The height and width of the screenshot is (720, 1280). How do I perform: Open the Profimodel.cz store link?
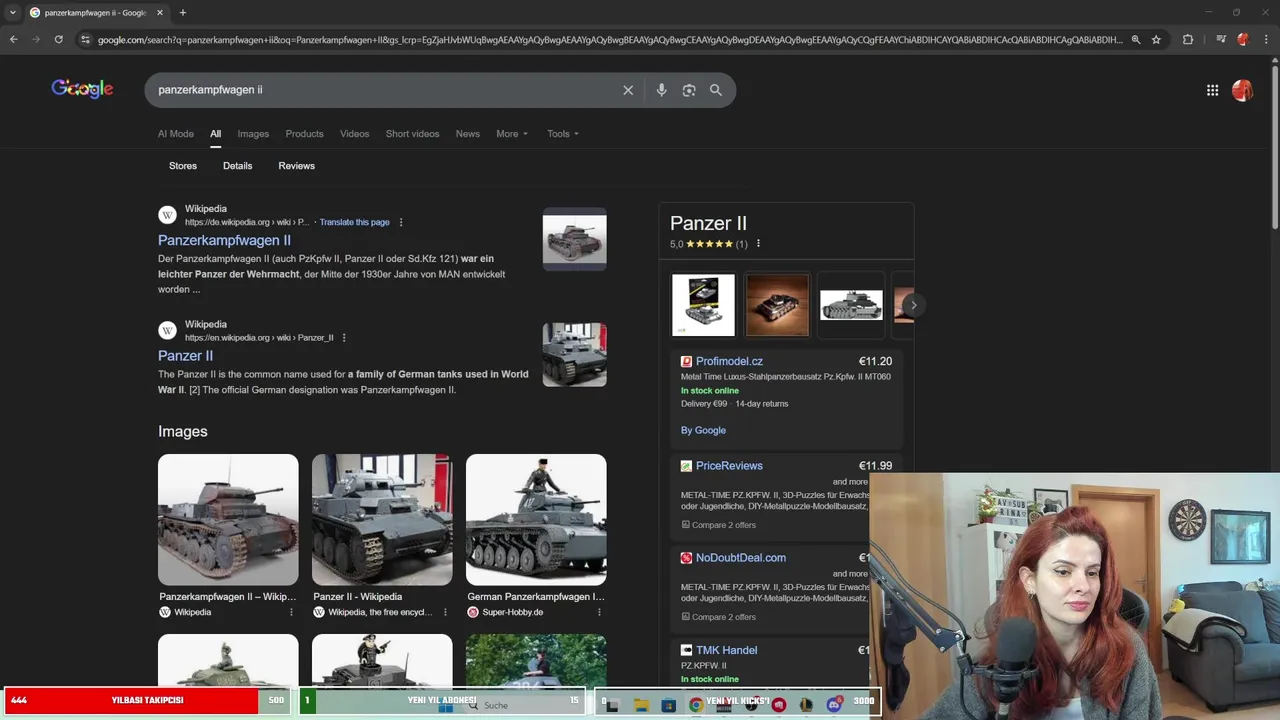729,361
